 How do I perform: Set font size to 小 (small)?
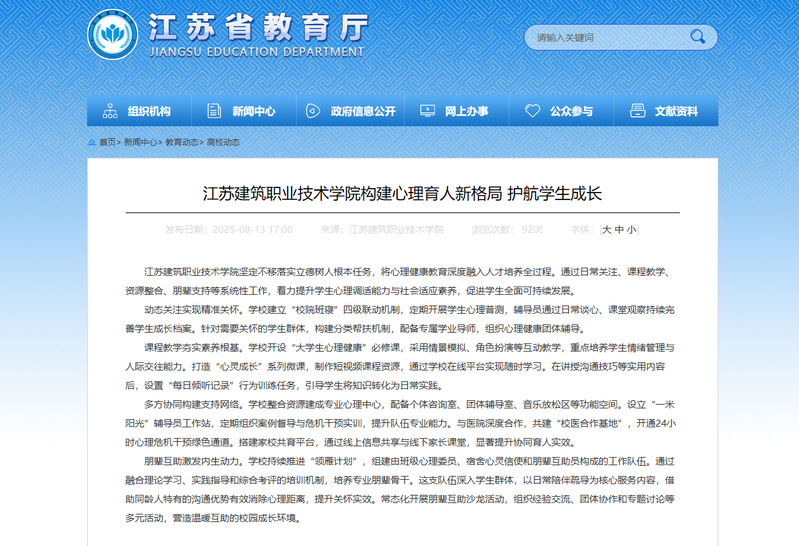click(630, 230)
